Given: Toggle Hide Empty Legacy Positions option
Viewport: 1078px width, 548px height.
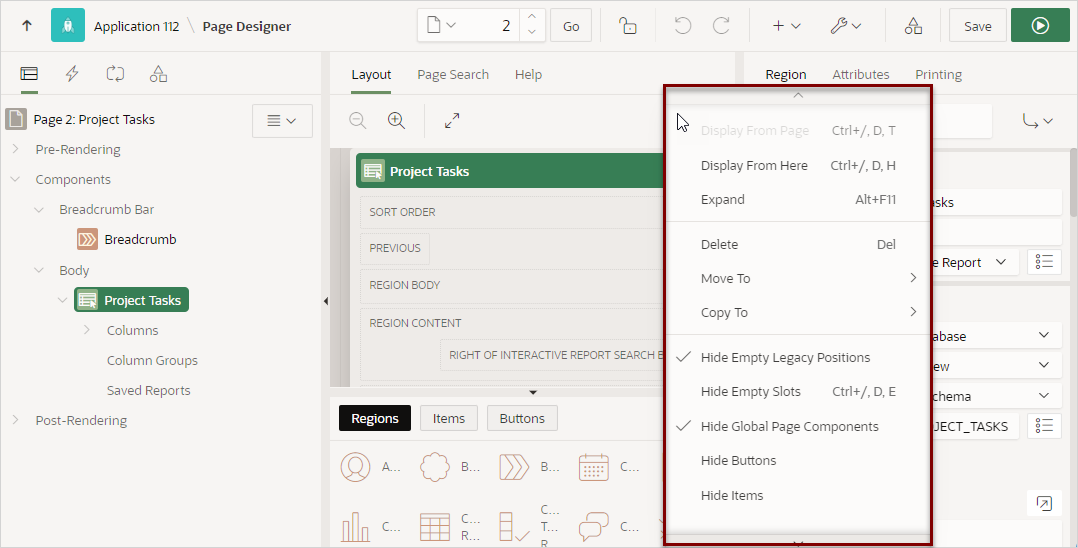Looking at the screenshot, I should click(x=798, y=358).
